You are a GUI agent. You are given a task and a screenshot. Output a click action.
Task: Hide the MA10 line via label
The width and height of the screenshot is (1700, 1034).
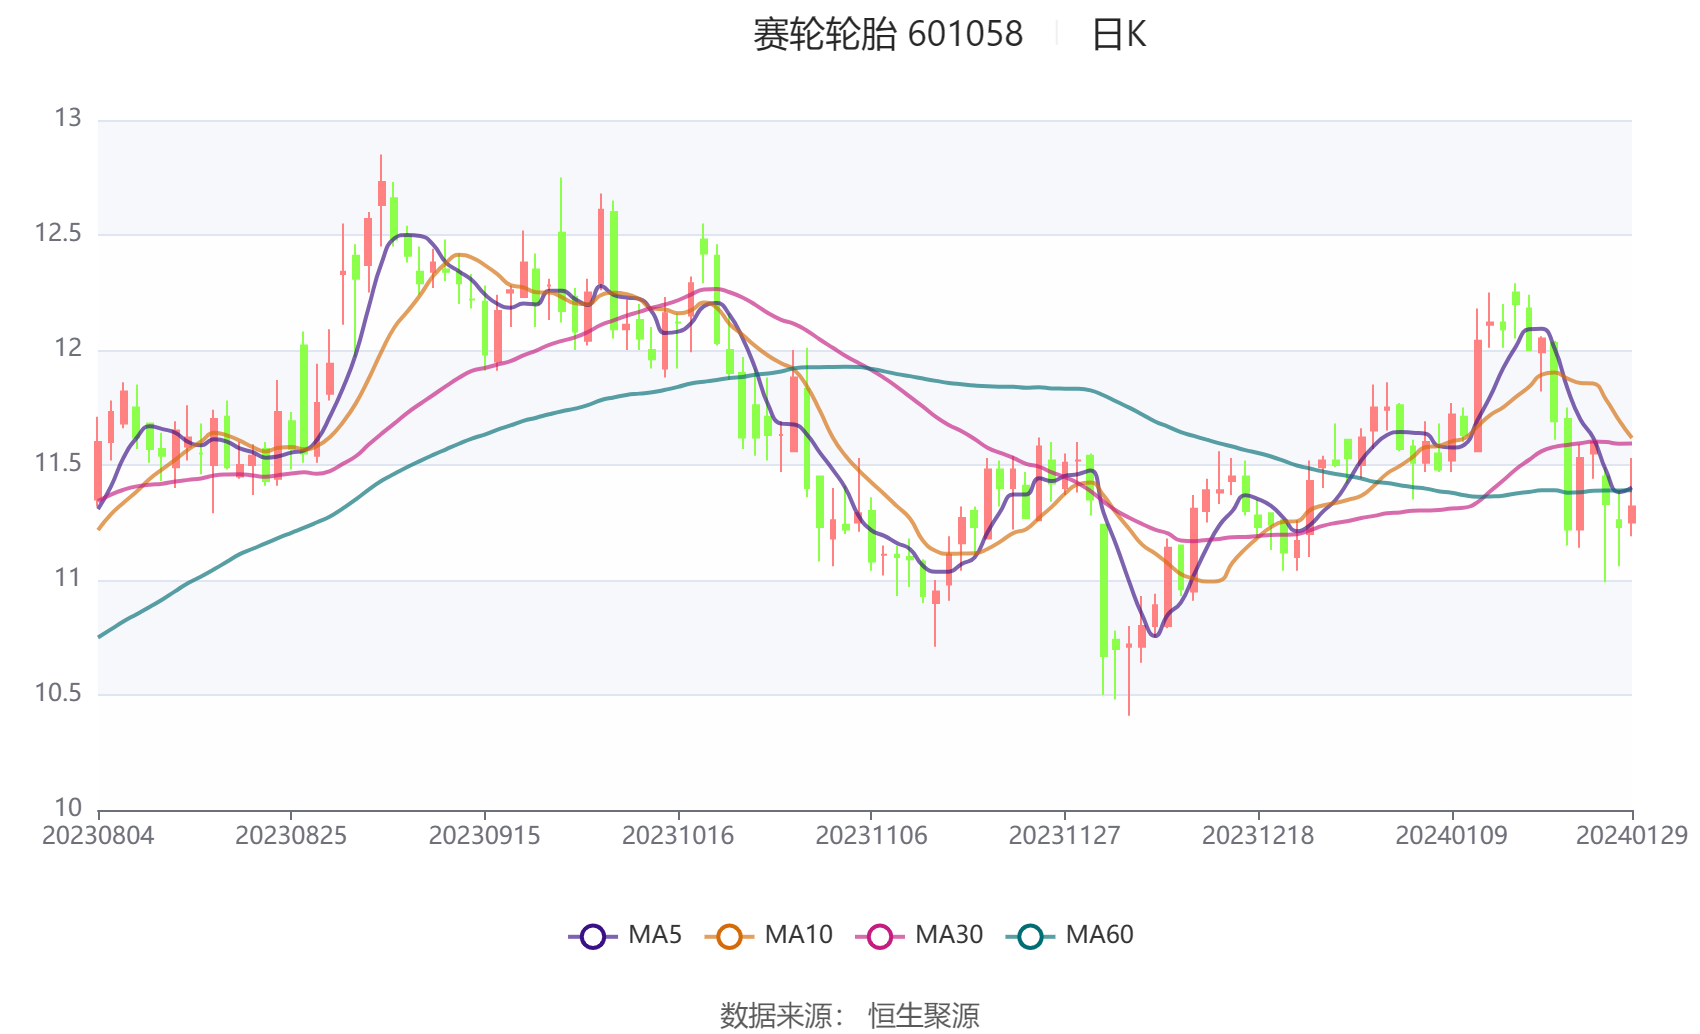tap(798, 935)
